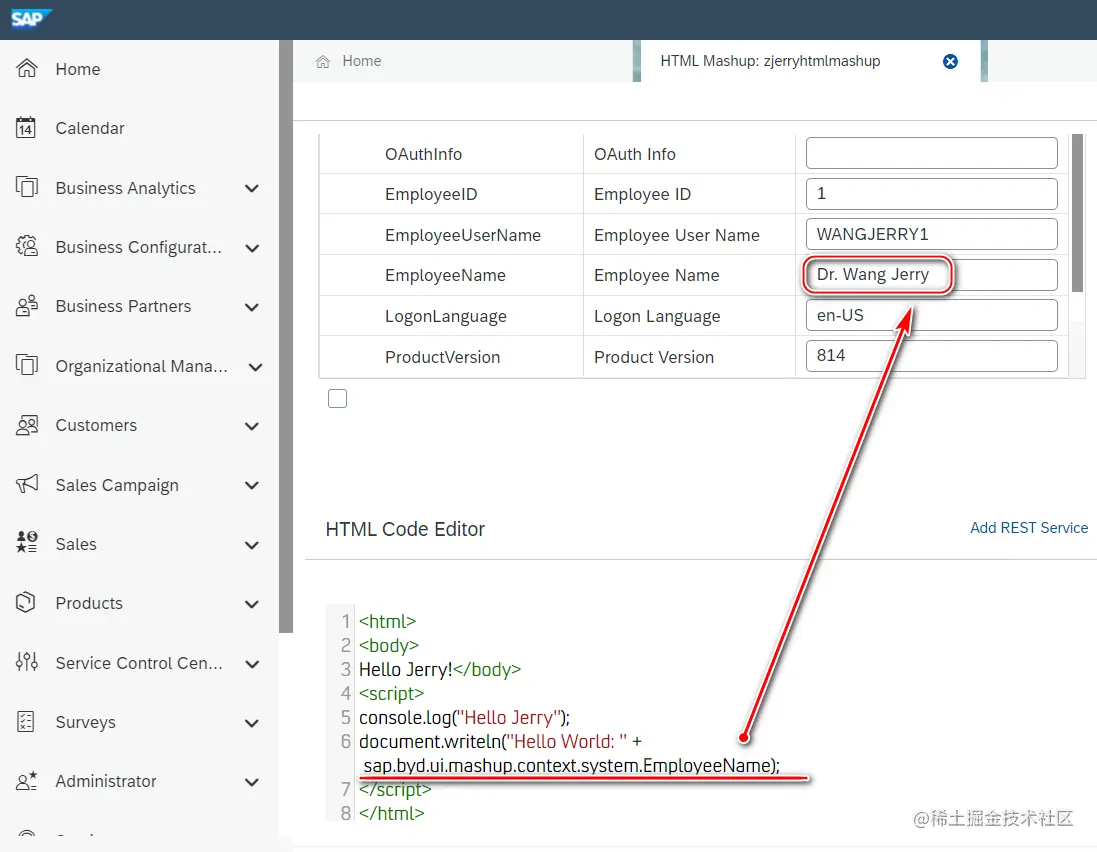This screenshot has width=1097, height=852.
Task: Click the Administrator user-star icon
Action: [27, 781]
